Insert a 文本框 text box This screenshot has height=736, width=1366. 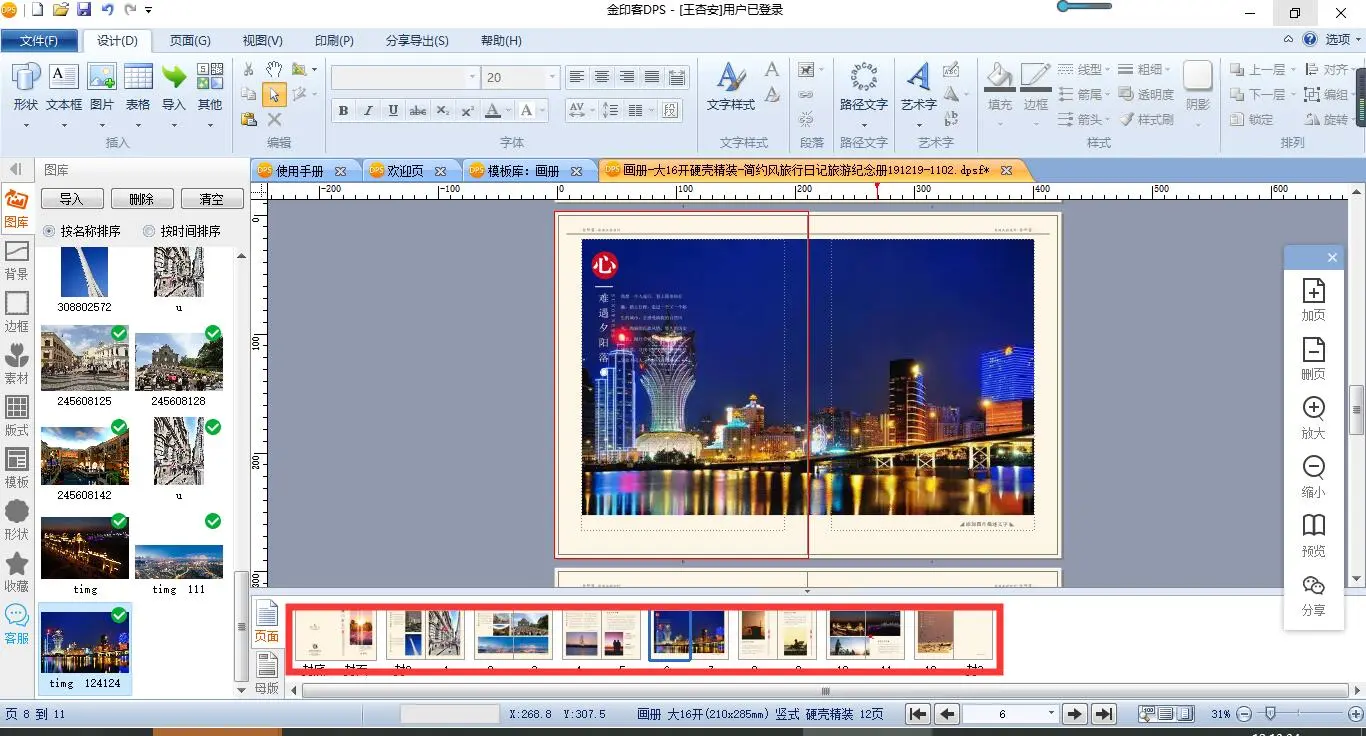(64, 86)
